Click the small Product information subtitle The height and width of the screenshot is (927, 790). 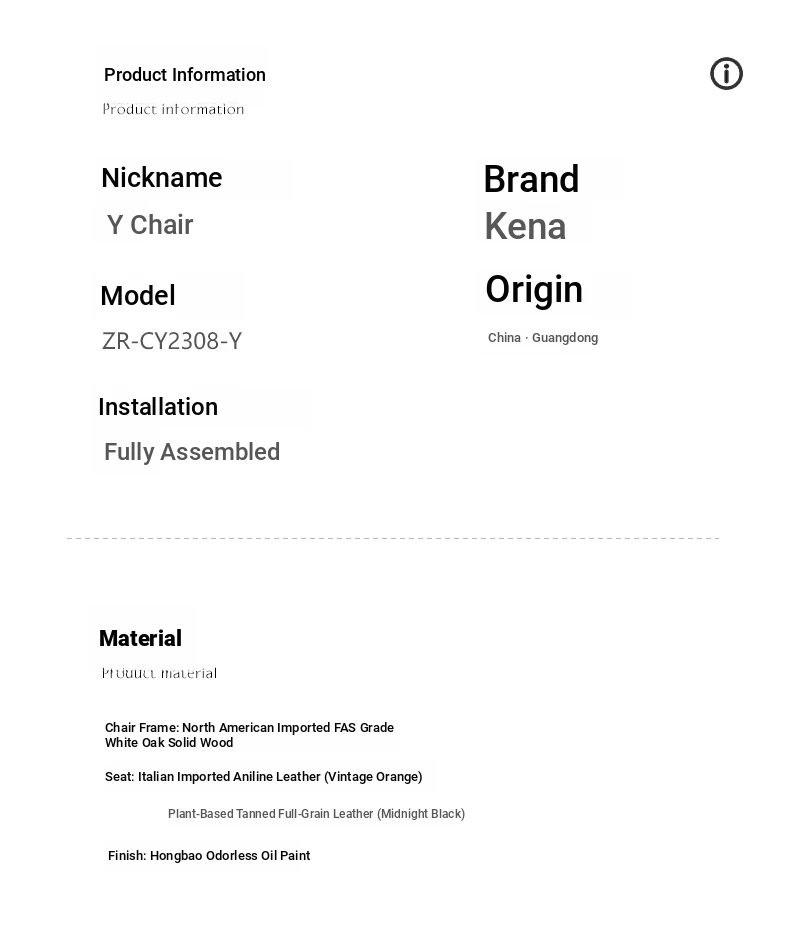pyautogui.click(x=173, y=109)
